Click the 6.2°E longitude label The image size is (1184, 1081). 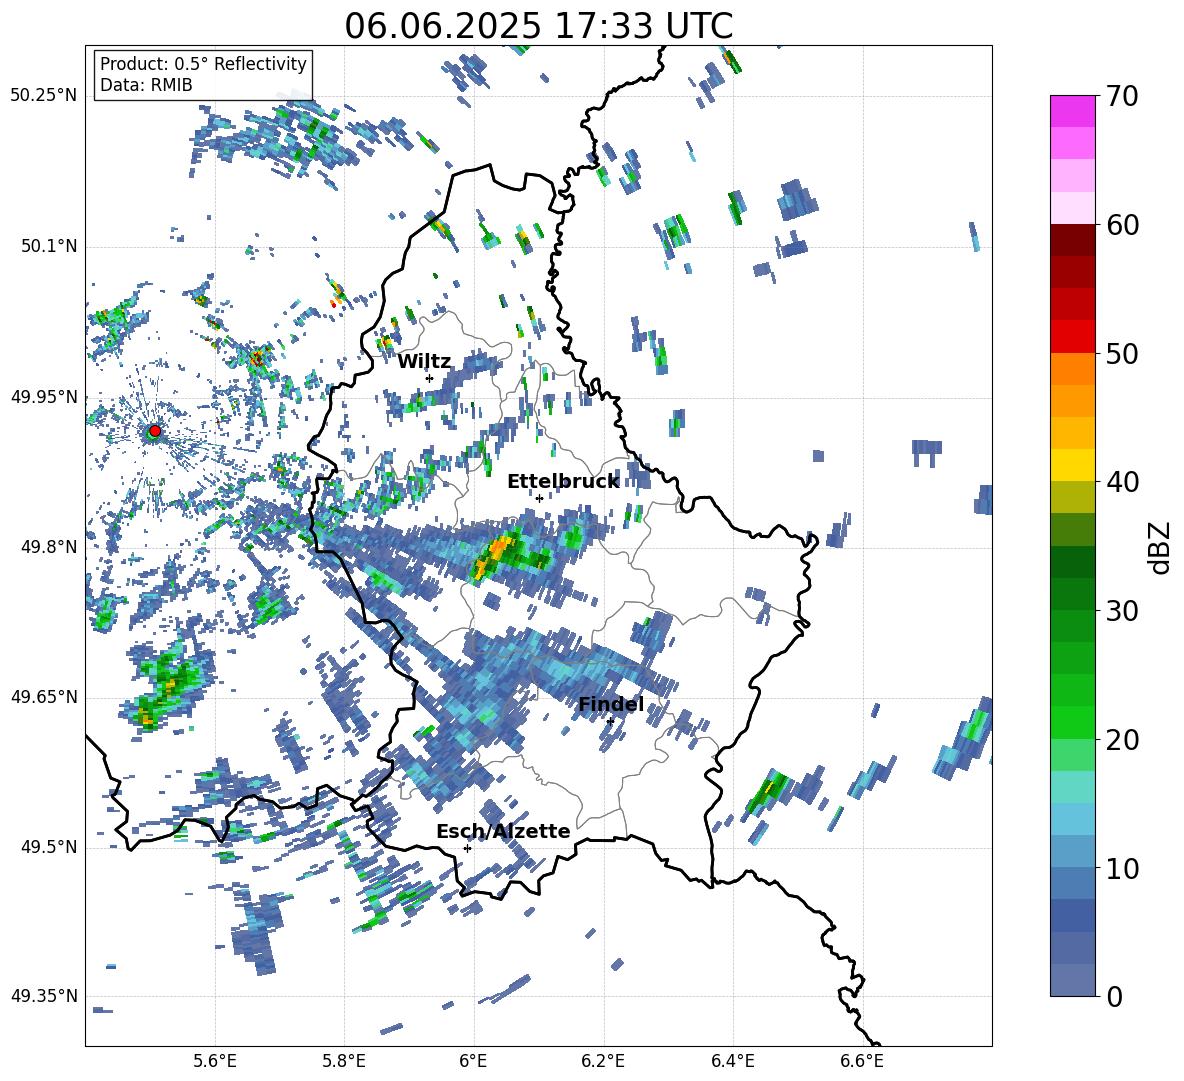coord(603,1061)
